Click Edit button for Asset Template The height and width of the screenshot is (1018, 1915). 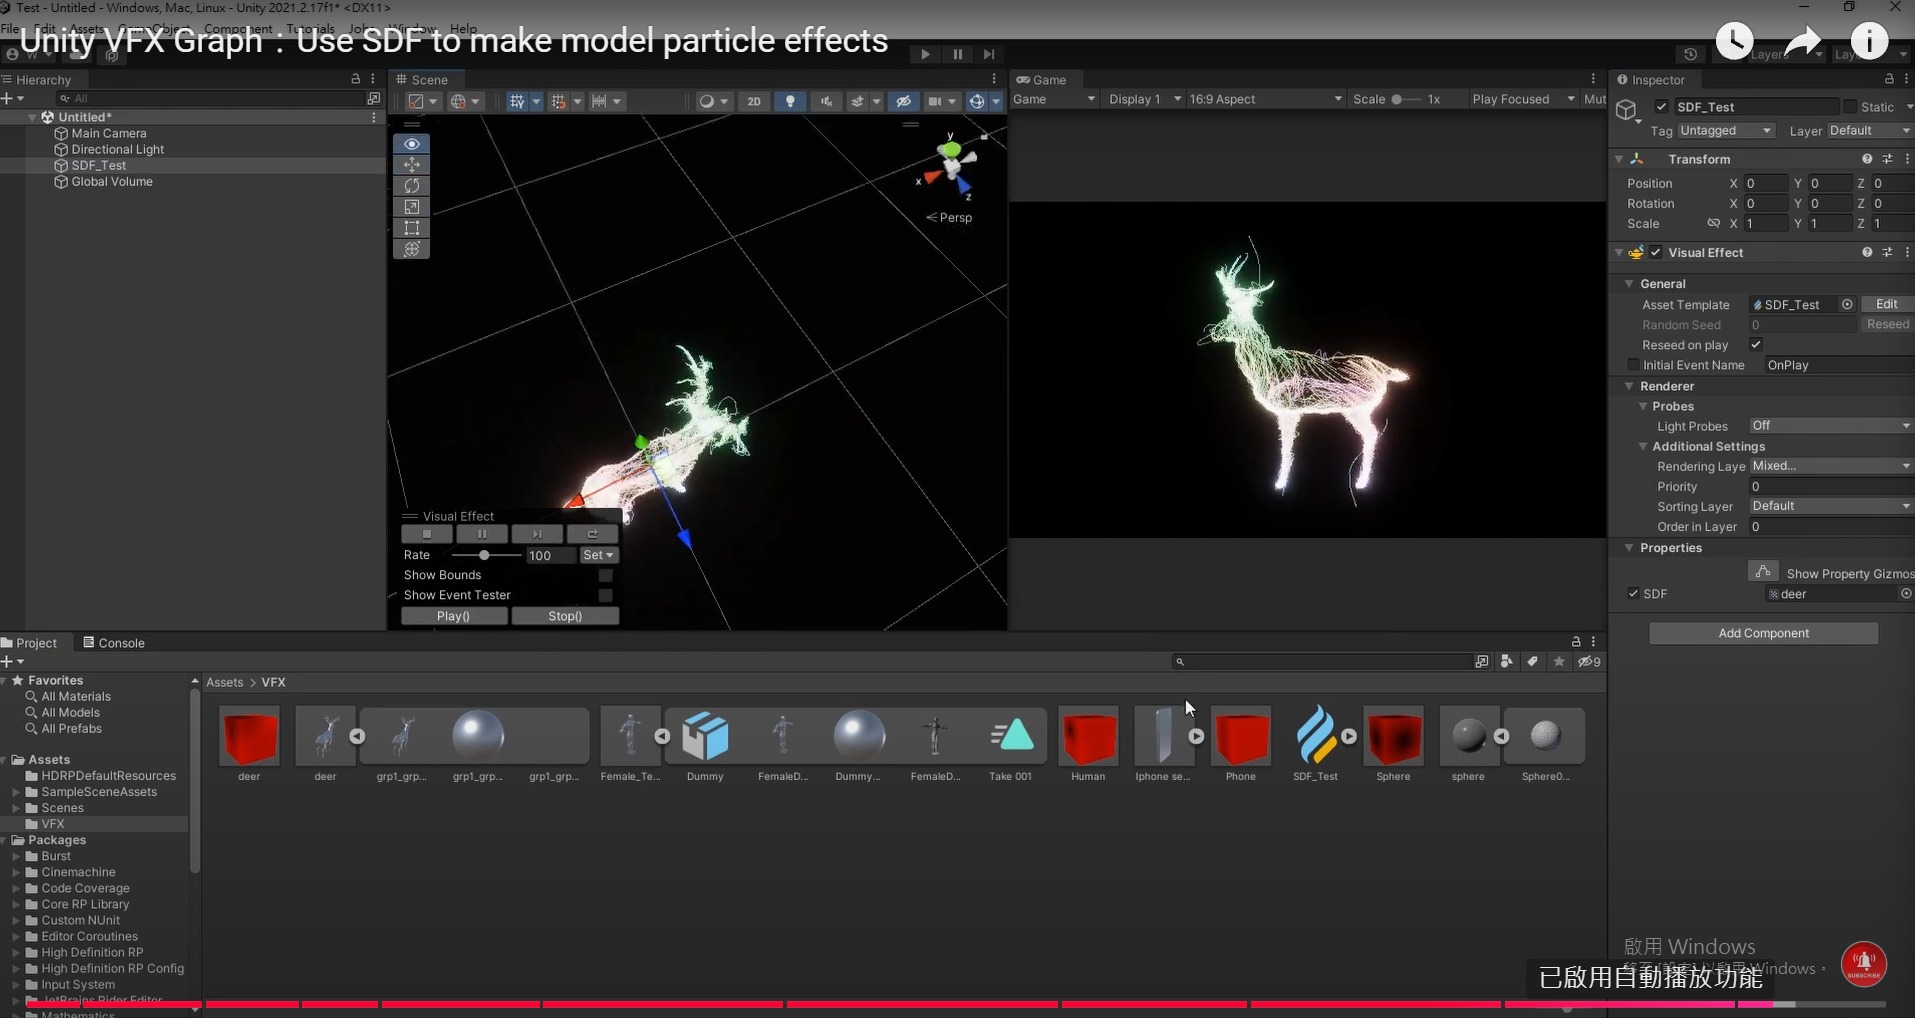point(1886,304)
